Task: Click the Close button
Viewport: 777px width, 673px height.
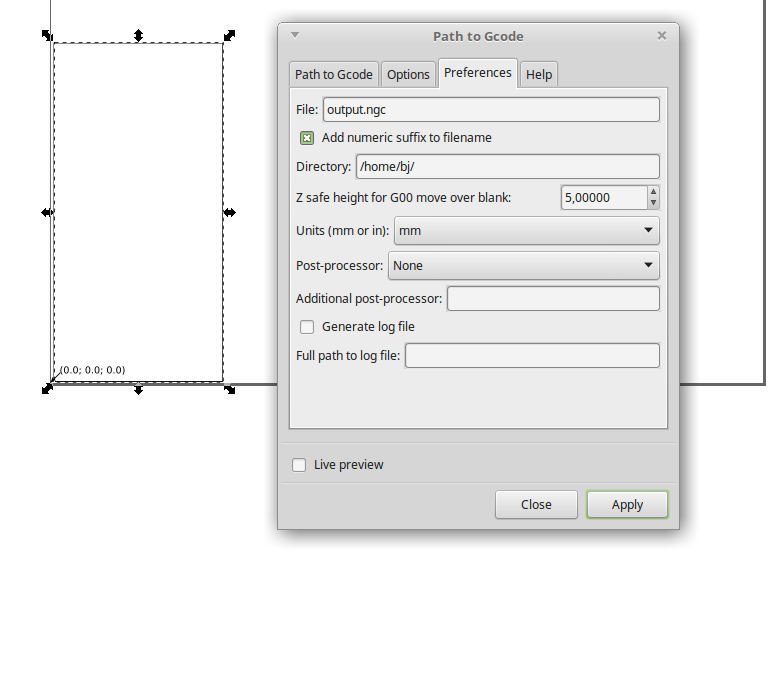Action: click(x=536, y=505)
